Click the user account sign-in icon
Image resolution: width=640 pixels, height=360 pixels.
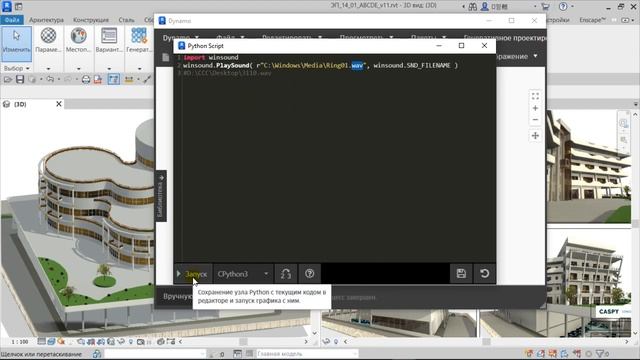(x=484, y=7)
